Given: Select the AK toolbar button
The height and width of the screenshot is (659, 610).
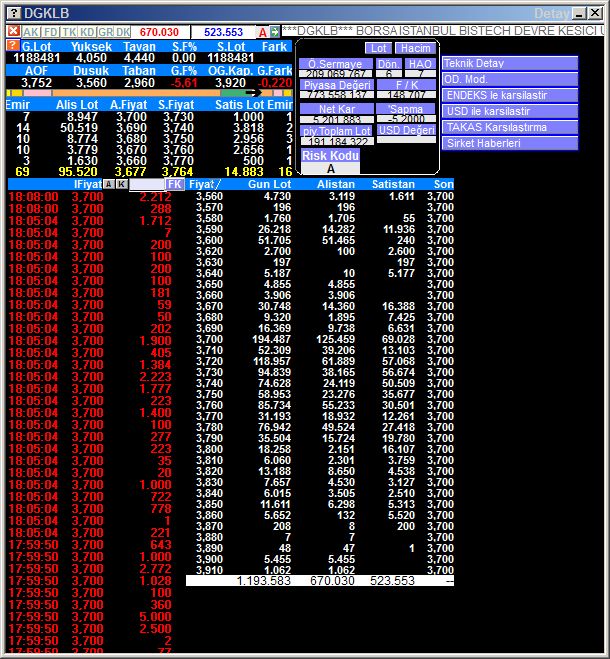Looking at the screenshot, I should (31, 32).
